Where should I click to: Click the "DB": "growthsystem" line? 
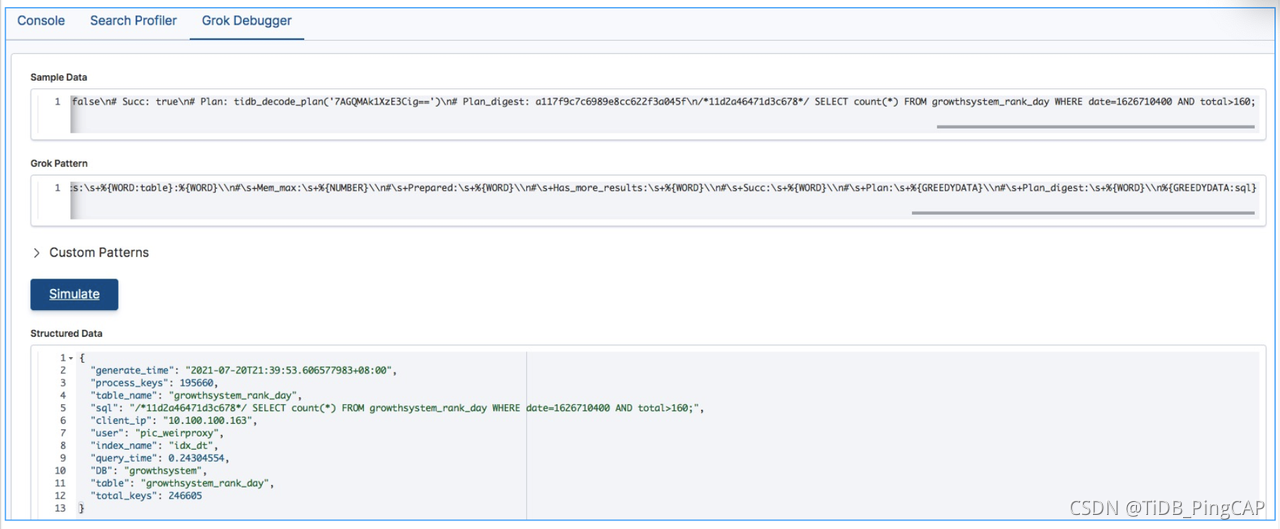(149, 471)
